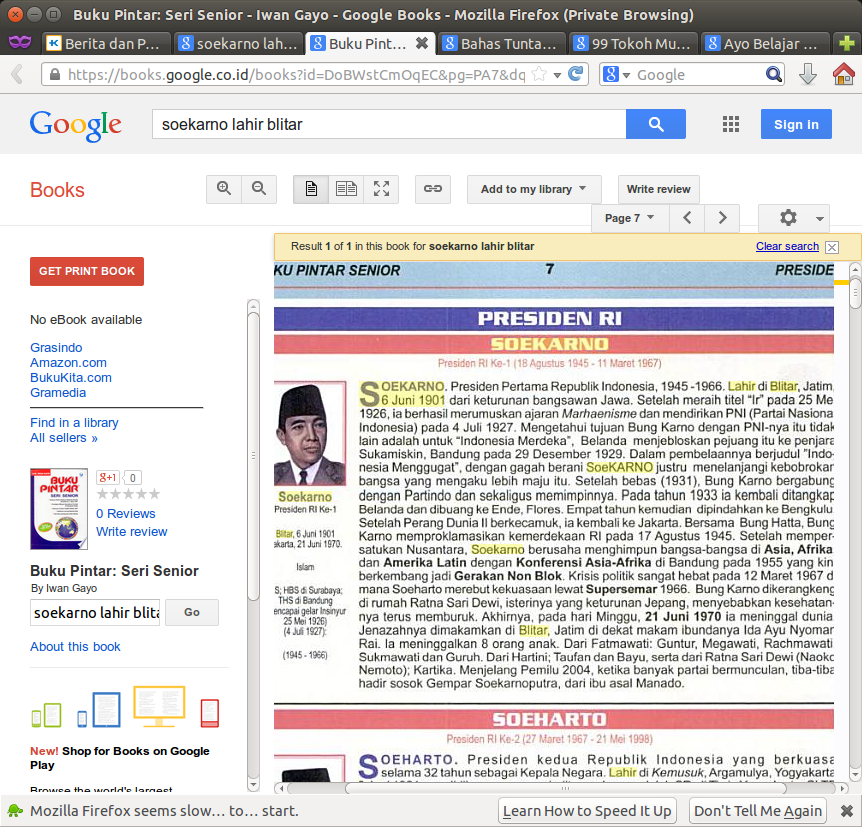862x827 pixels.
Task: Open the 0 Reviews link
Action: [125, 514]
